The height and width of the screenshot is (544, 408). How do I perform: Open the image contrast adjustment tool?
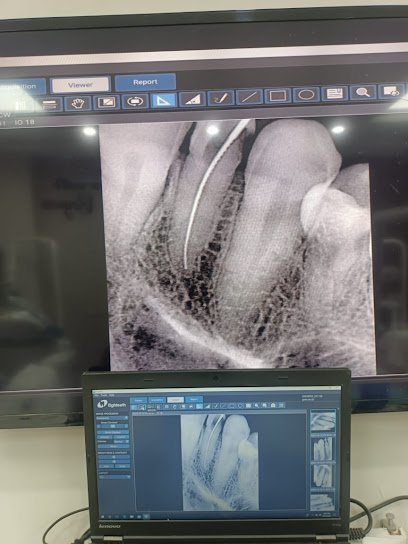[x=106, y=102]
